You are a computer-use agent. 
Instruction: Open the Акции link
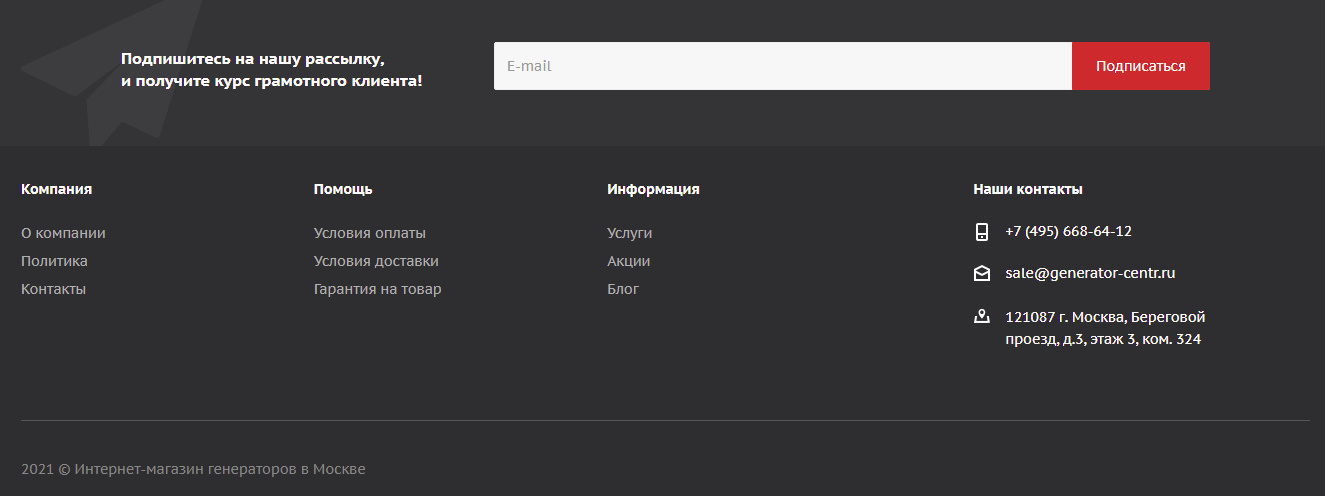tap(628, 261)
